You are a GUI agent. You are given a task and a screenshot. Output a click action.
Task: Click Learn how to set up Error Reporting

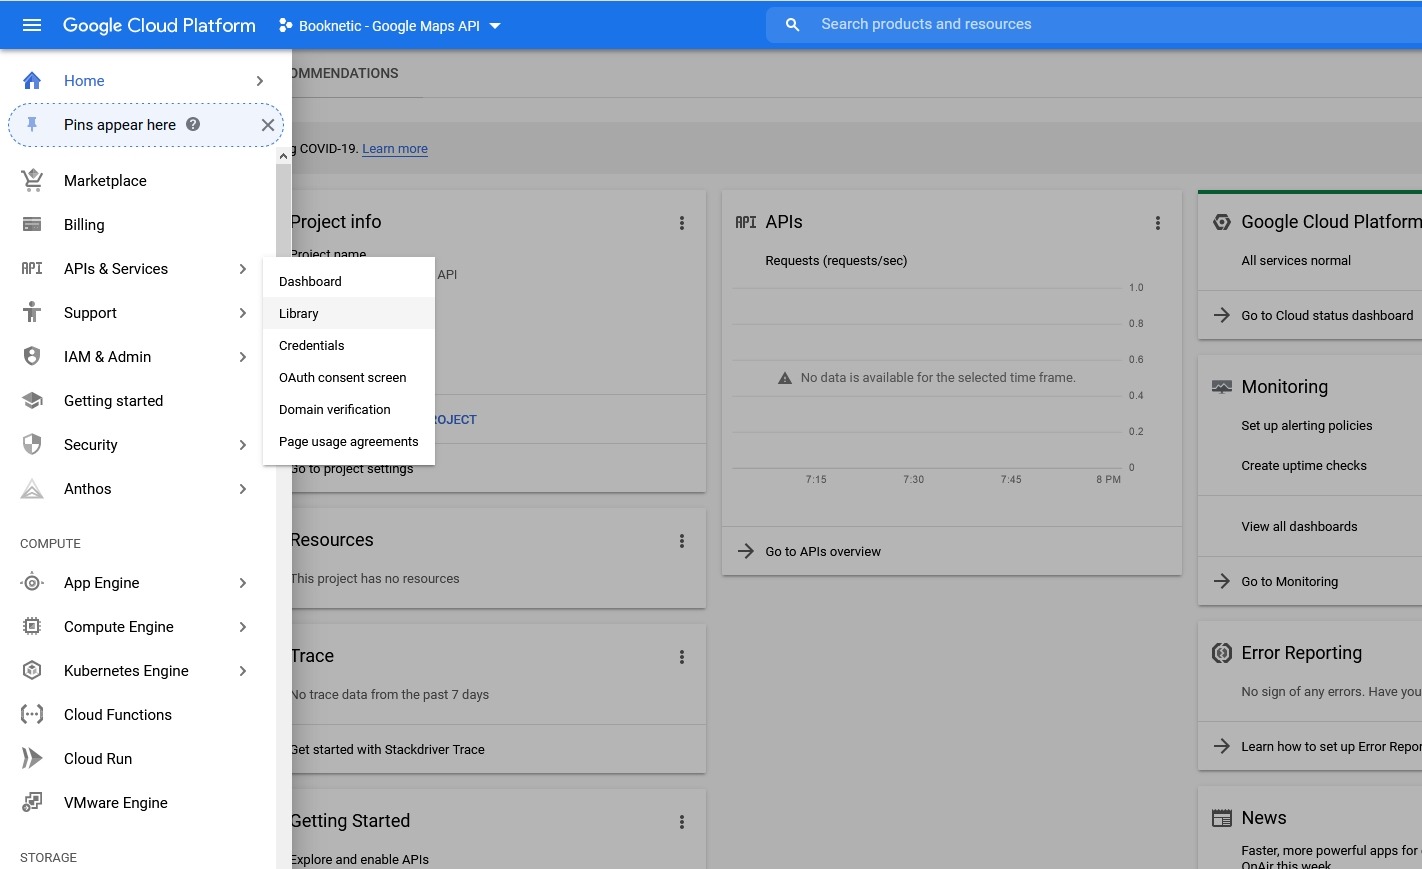pos(1330,746)
